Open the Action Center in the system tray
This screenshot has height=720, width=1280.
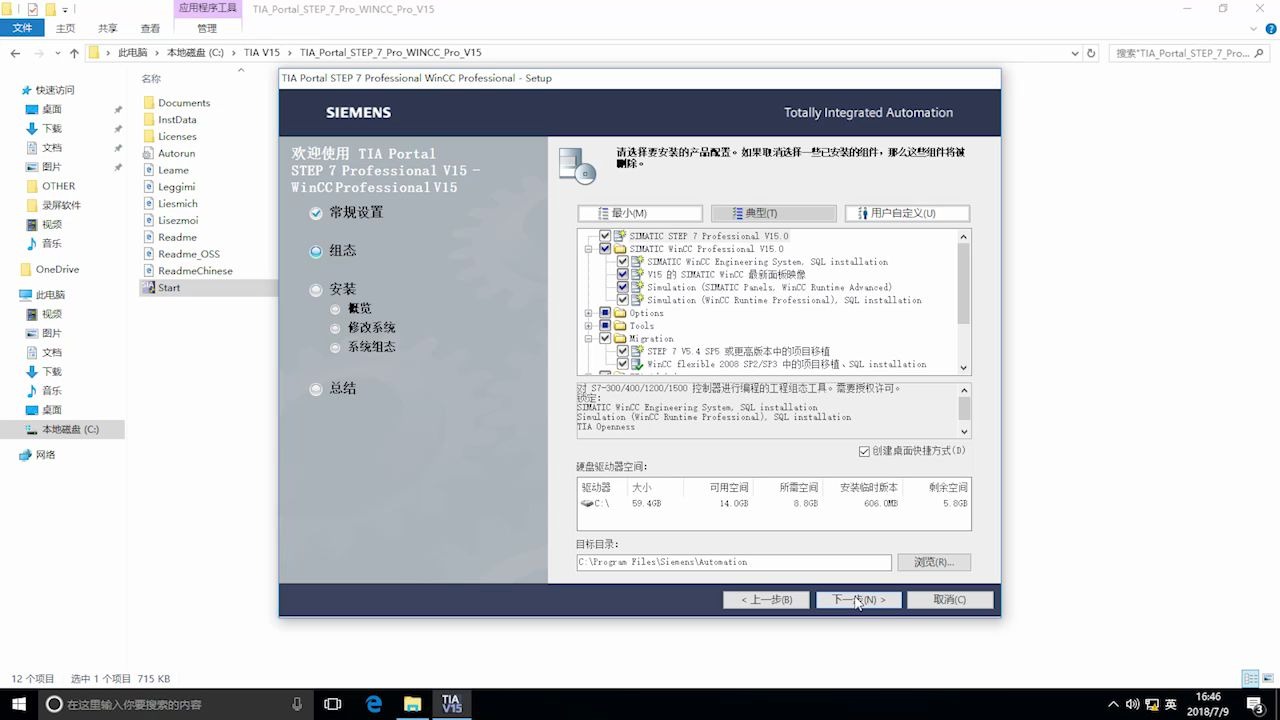pos(1252,703)
